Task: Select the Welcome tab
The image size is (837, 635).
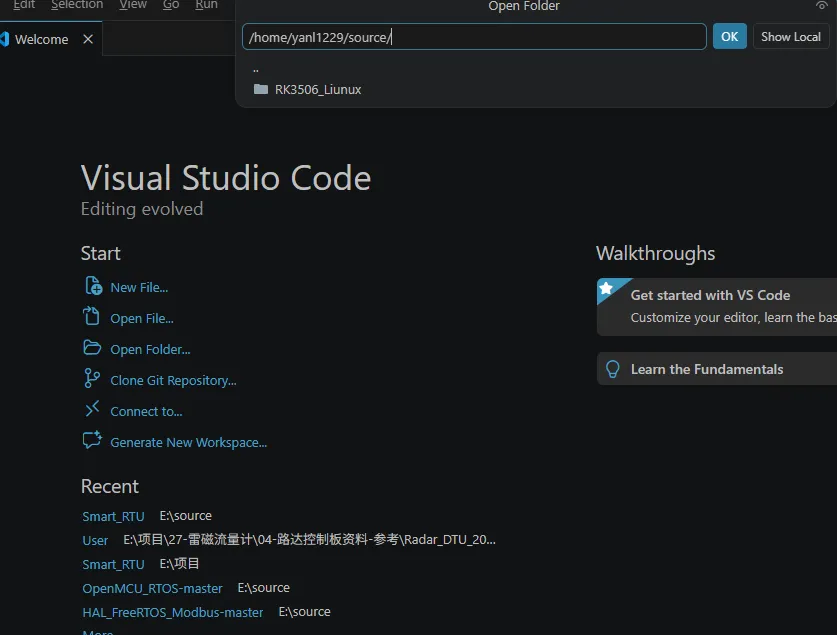Action: pos(51,39)
